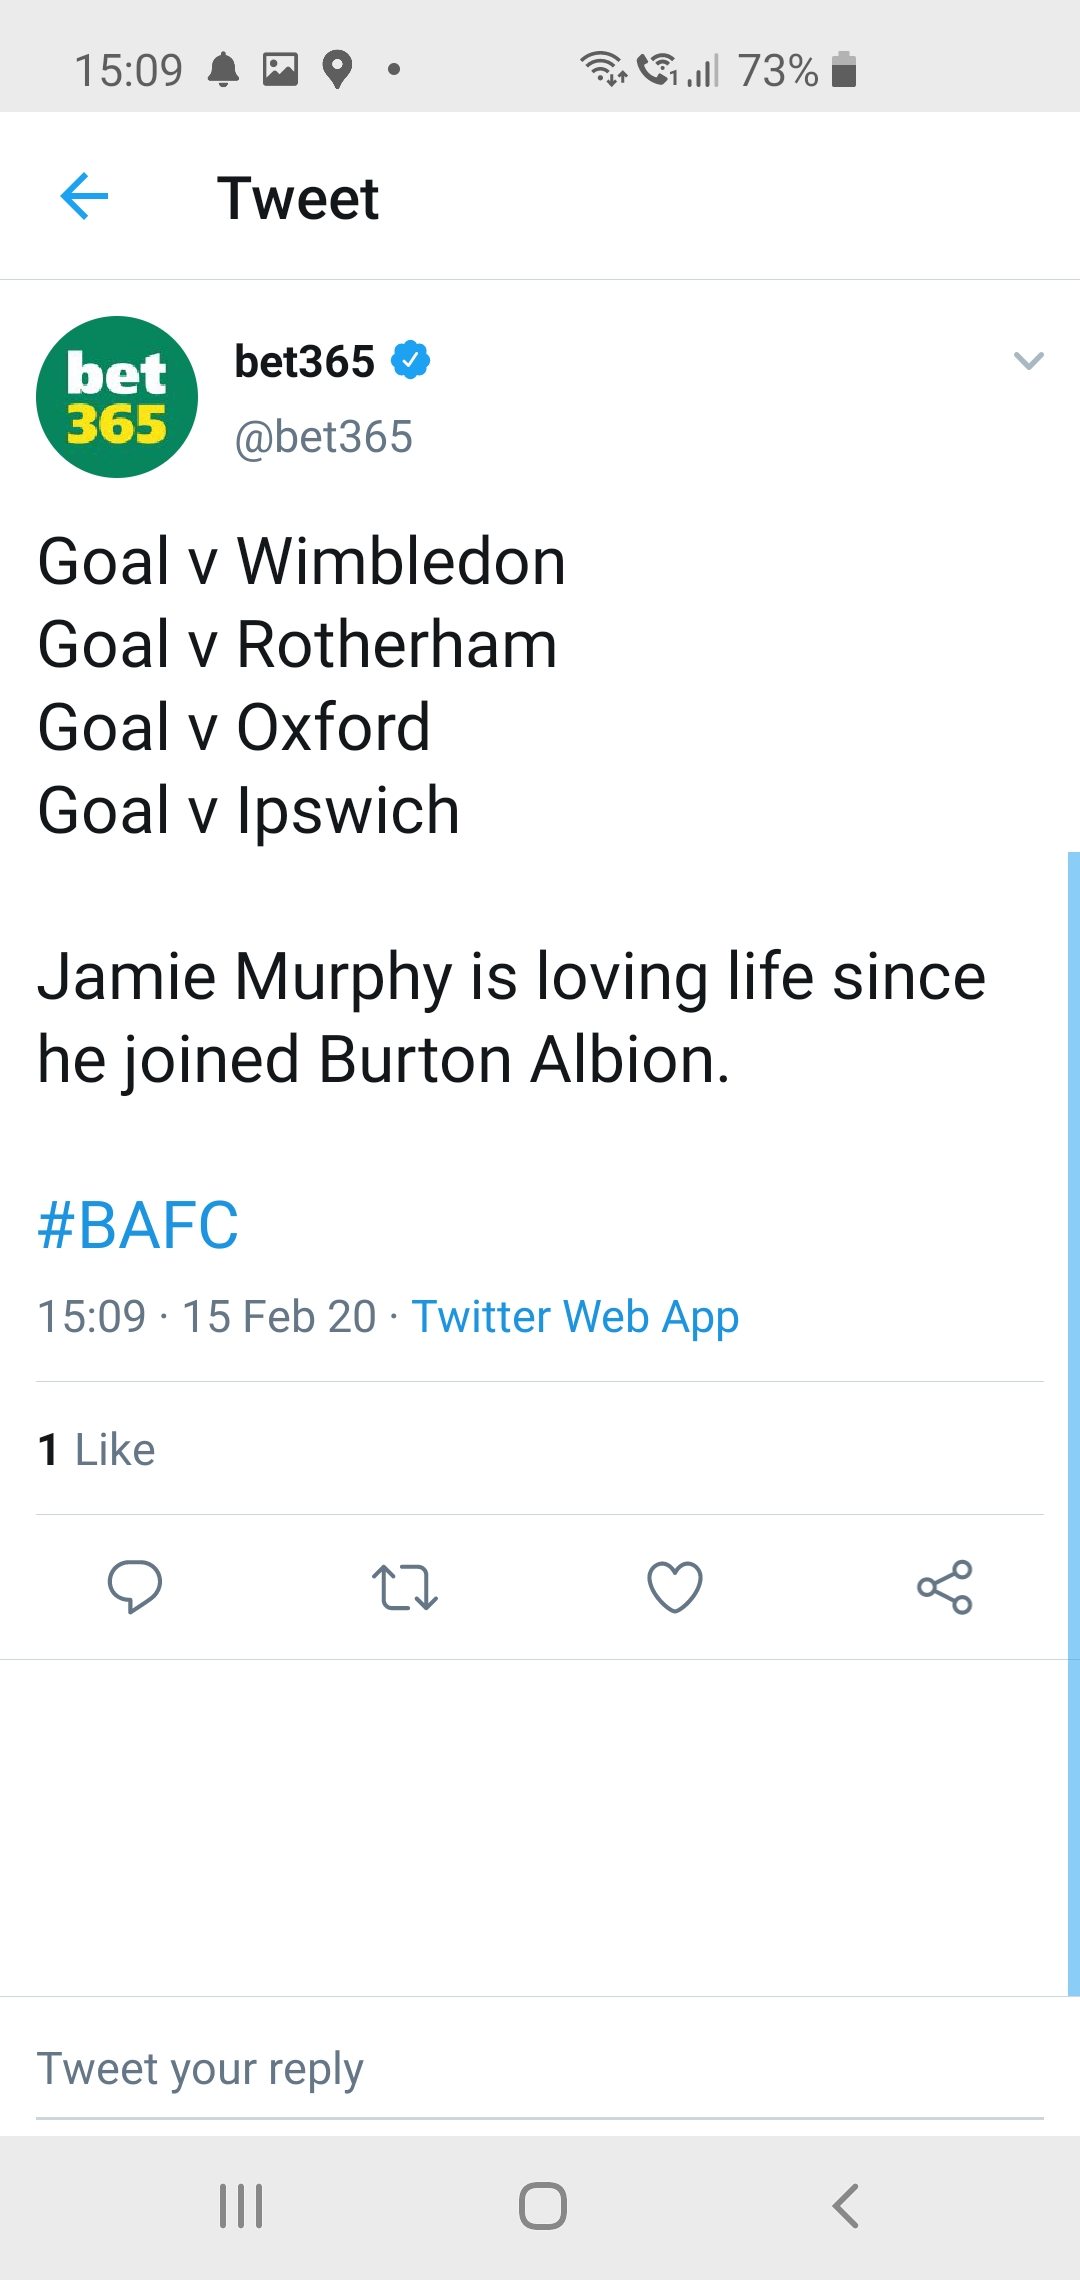Tap the share icon

945,1587
